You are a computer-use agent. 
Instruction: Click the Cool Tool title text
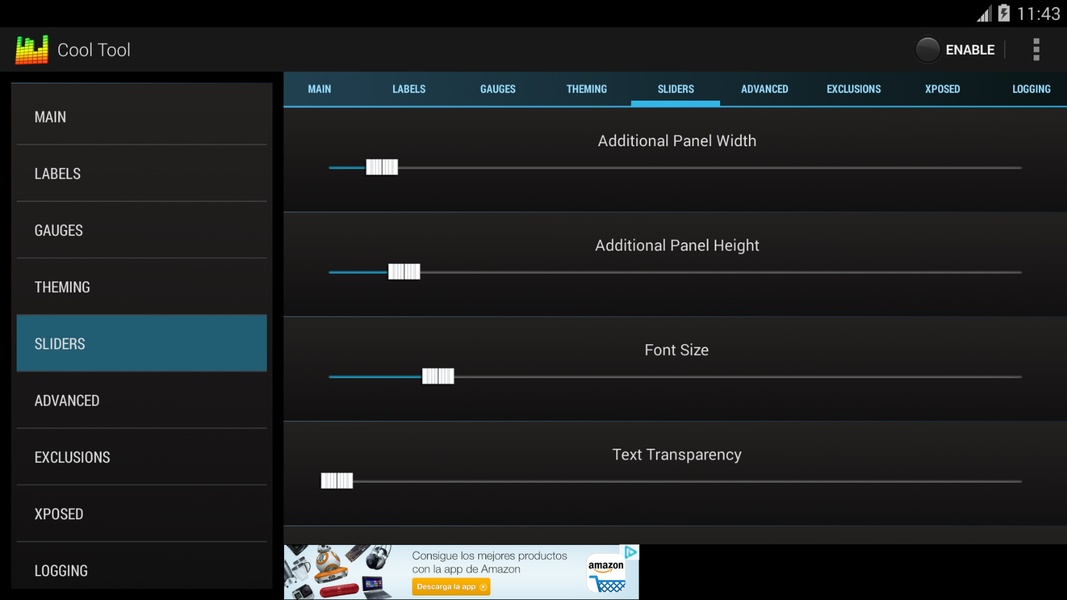94,50
